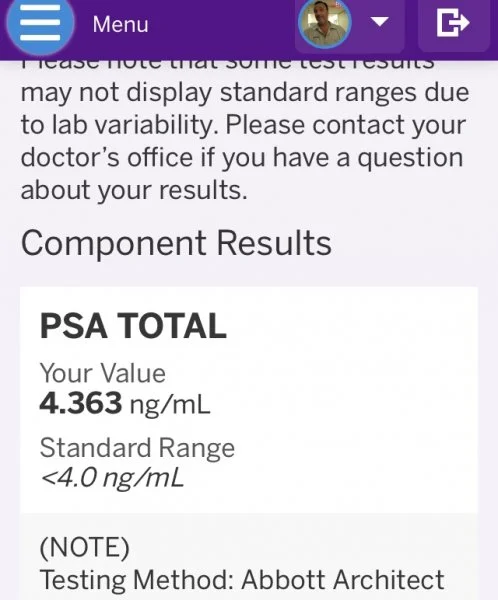The height and width of the screenshot is (600, 498).
Task: Click the line ending 'standard ranges due'
Action: (245, 93)
